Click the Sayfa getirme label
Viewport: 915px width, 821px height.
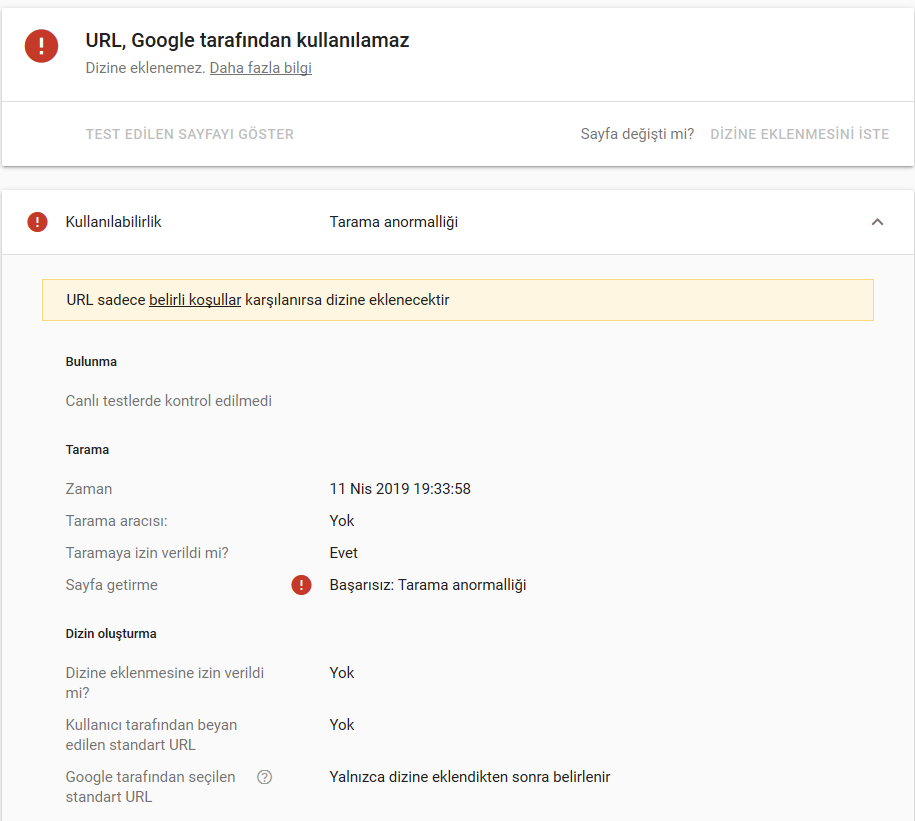click(x=111, y=585)
